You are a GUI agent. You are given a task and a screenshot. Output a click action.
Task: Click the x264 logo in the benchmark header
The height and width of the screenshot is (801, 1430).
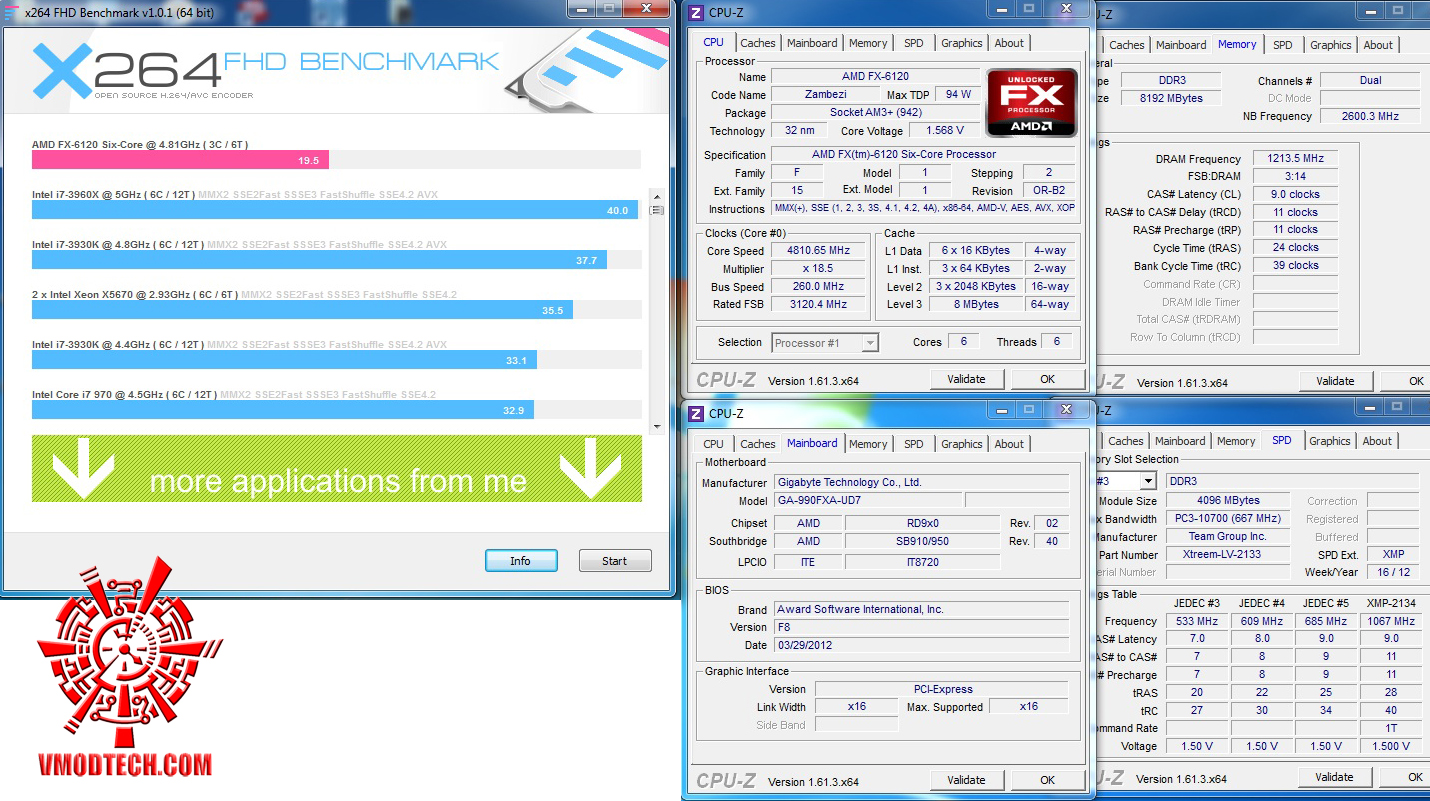127,71
